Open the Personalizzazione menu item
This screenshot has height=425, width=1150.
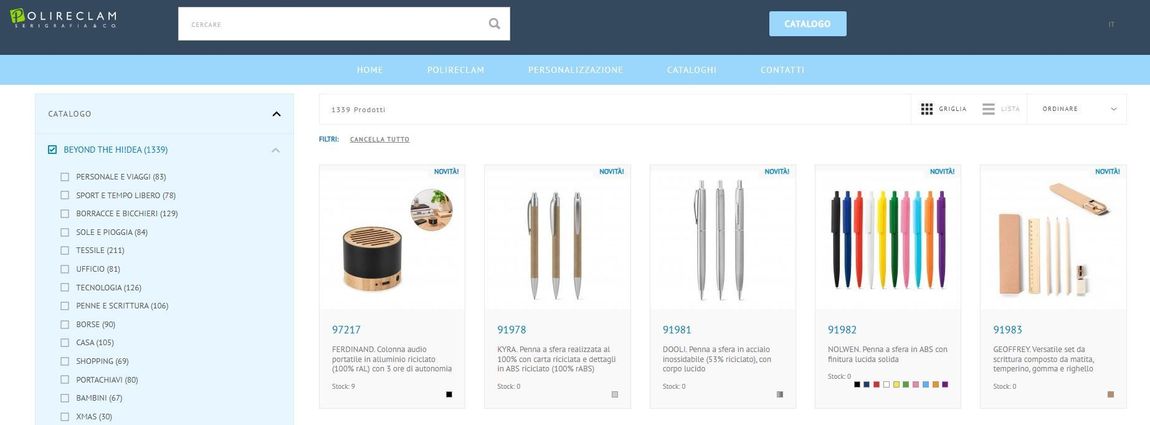coord(575,70)
